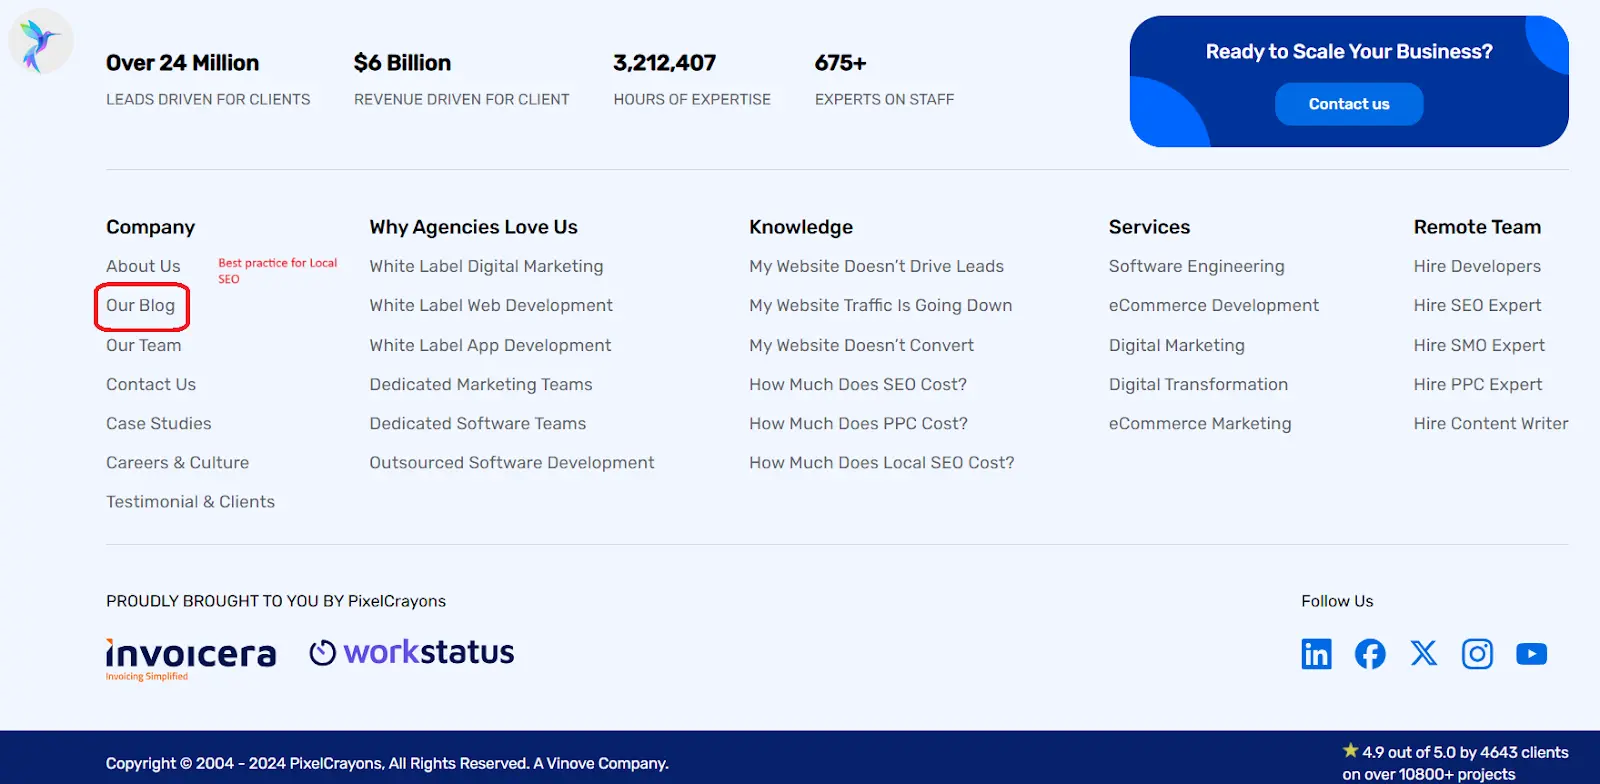
Task: Open the Our Blog link
Action: coord(141,306)
